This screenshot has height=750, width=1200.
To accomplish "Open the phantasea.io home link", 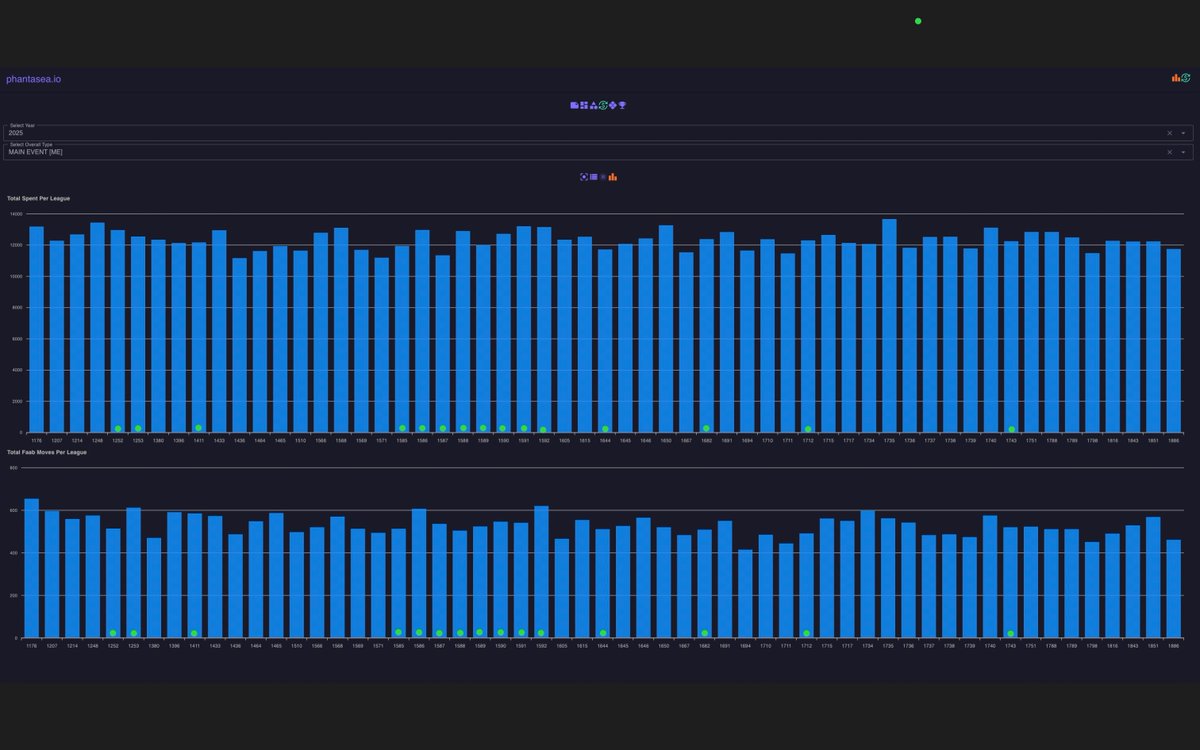I will tap(33, 79).
